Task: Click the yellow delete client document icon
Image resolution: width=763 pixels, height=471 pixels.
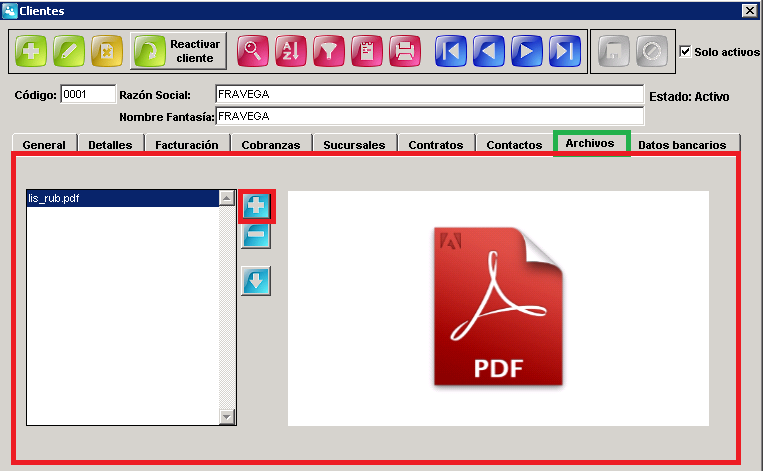Action: [107, 51]
